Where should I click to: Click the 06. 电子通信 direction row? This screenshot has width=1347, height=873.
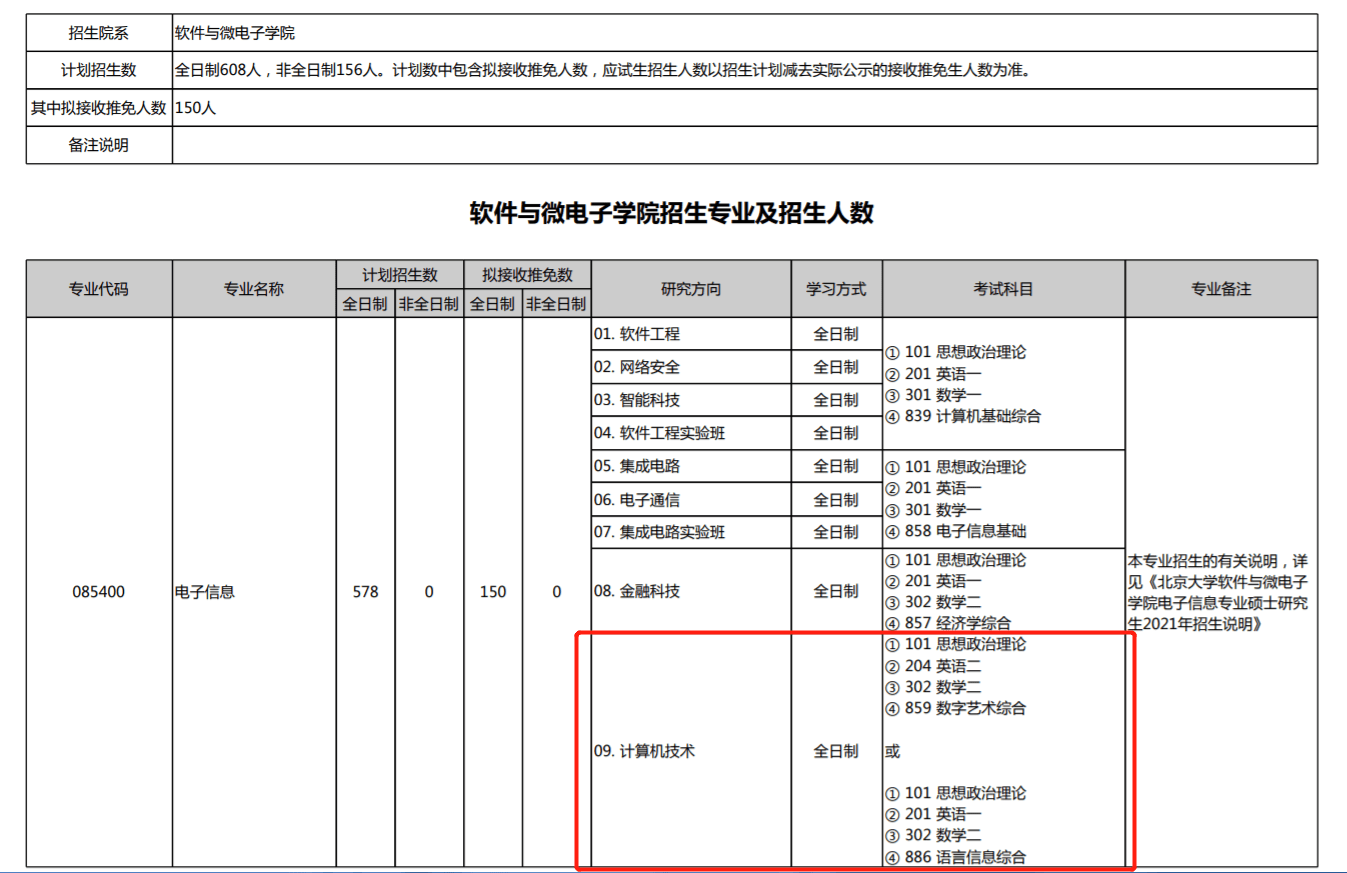691,499
